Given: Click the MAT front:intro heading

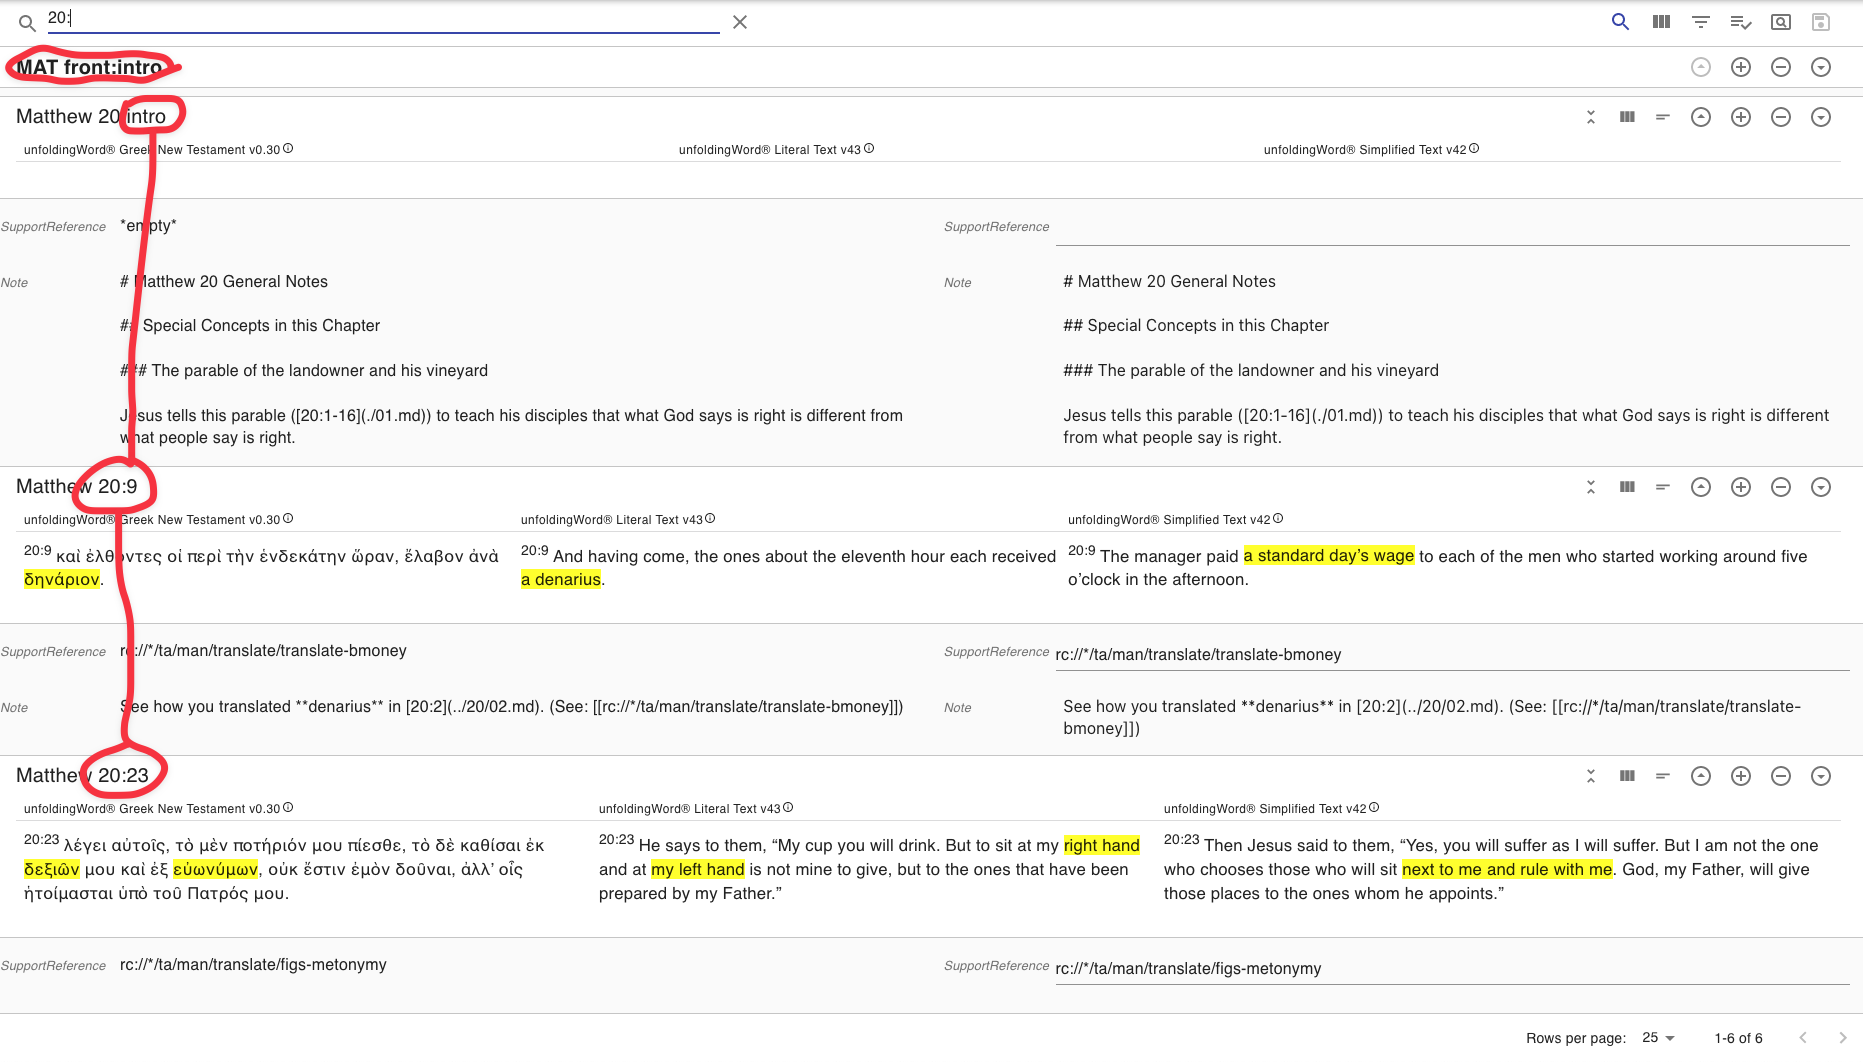Looking at the screenshot, I should pos(89,67).
